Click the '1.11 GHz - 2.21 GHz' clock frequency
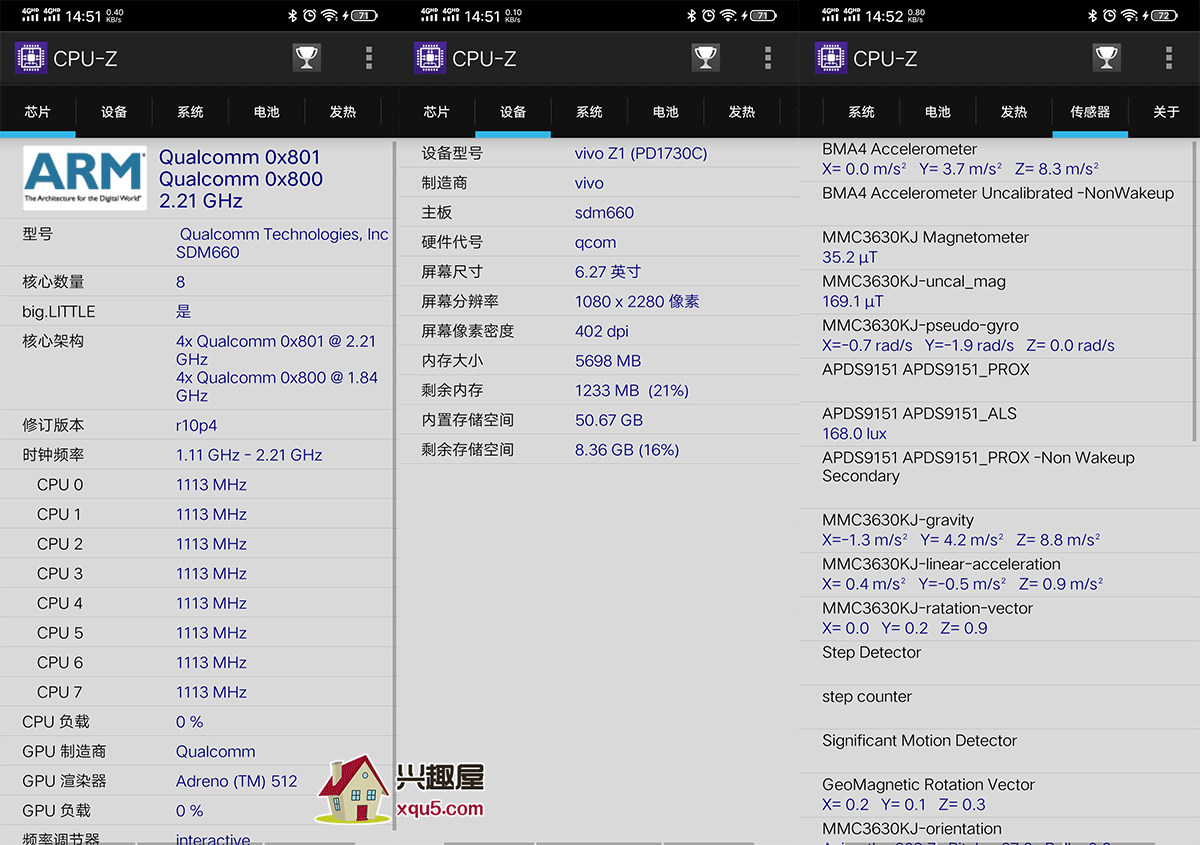This screenshot has height=845, width=1200. click(249, 454)
